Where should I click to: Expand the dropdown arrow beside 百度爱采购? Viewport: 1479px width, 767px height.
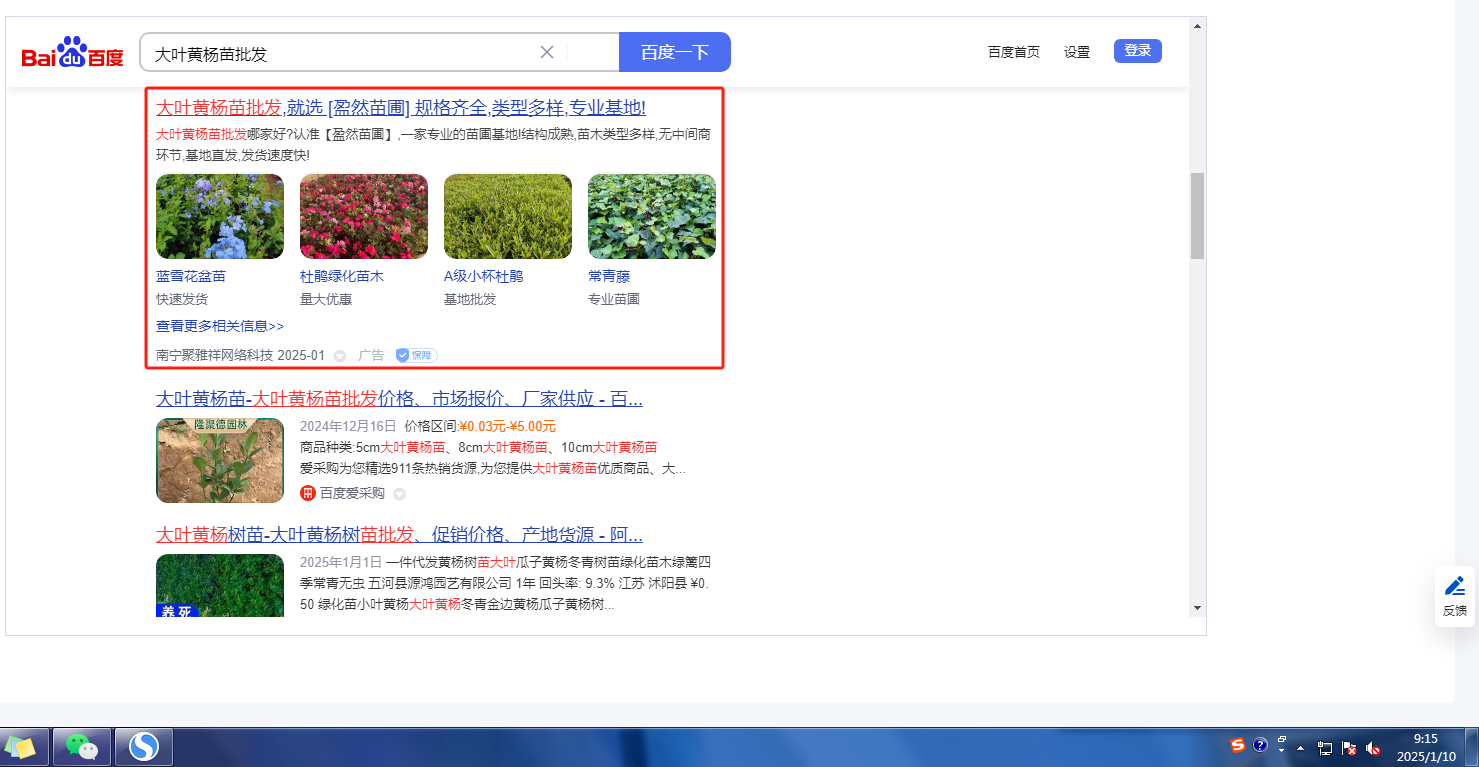click(x=399, y=494)
